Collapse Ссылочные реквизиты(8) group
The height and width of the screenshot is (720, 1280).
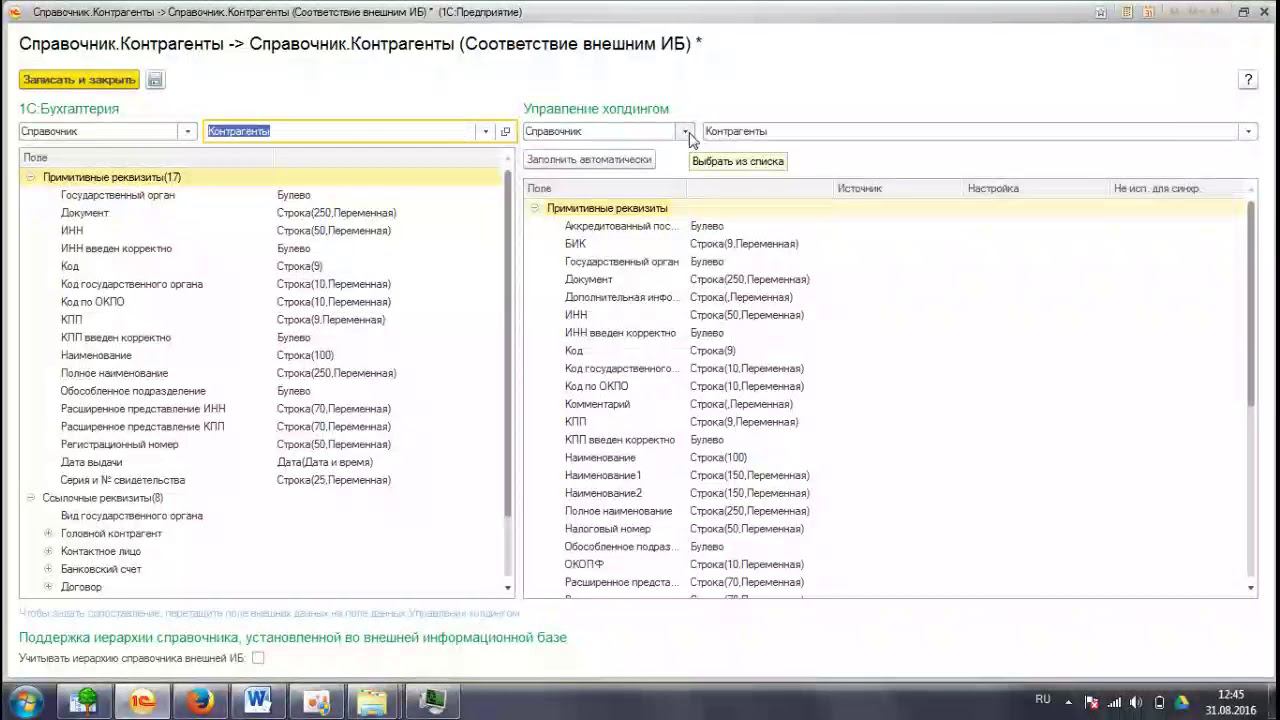point(31,498)
